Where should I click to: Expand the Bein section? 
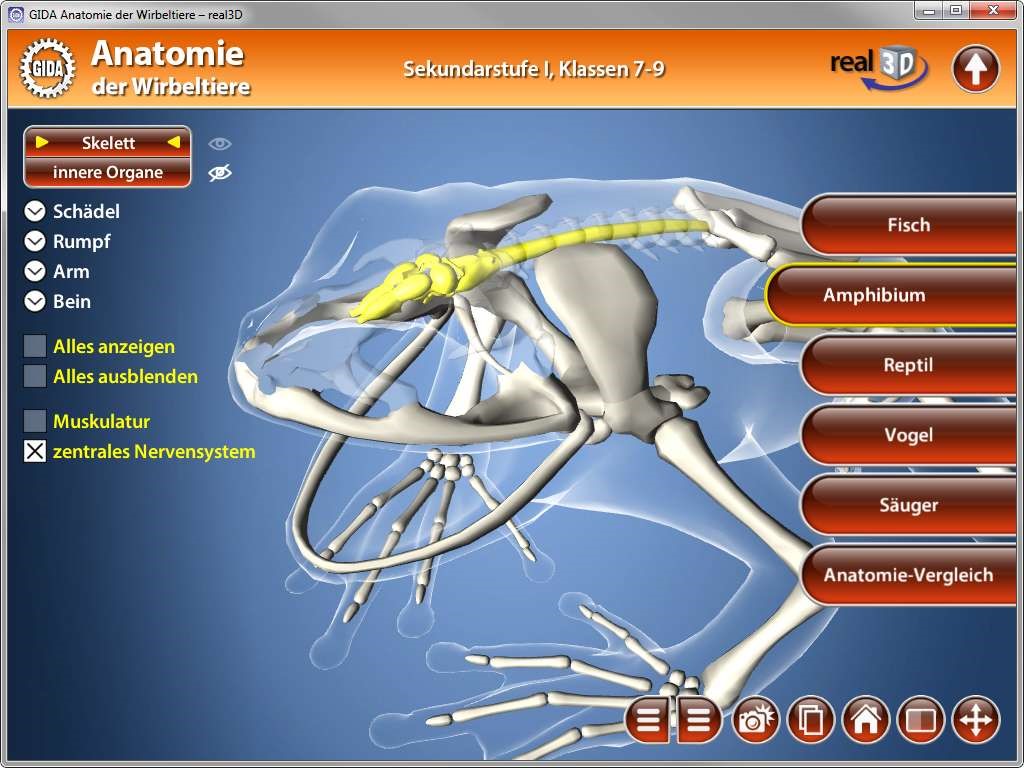(x=35, y=301)
